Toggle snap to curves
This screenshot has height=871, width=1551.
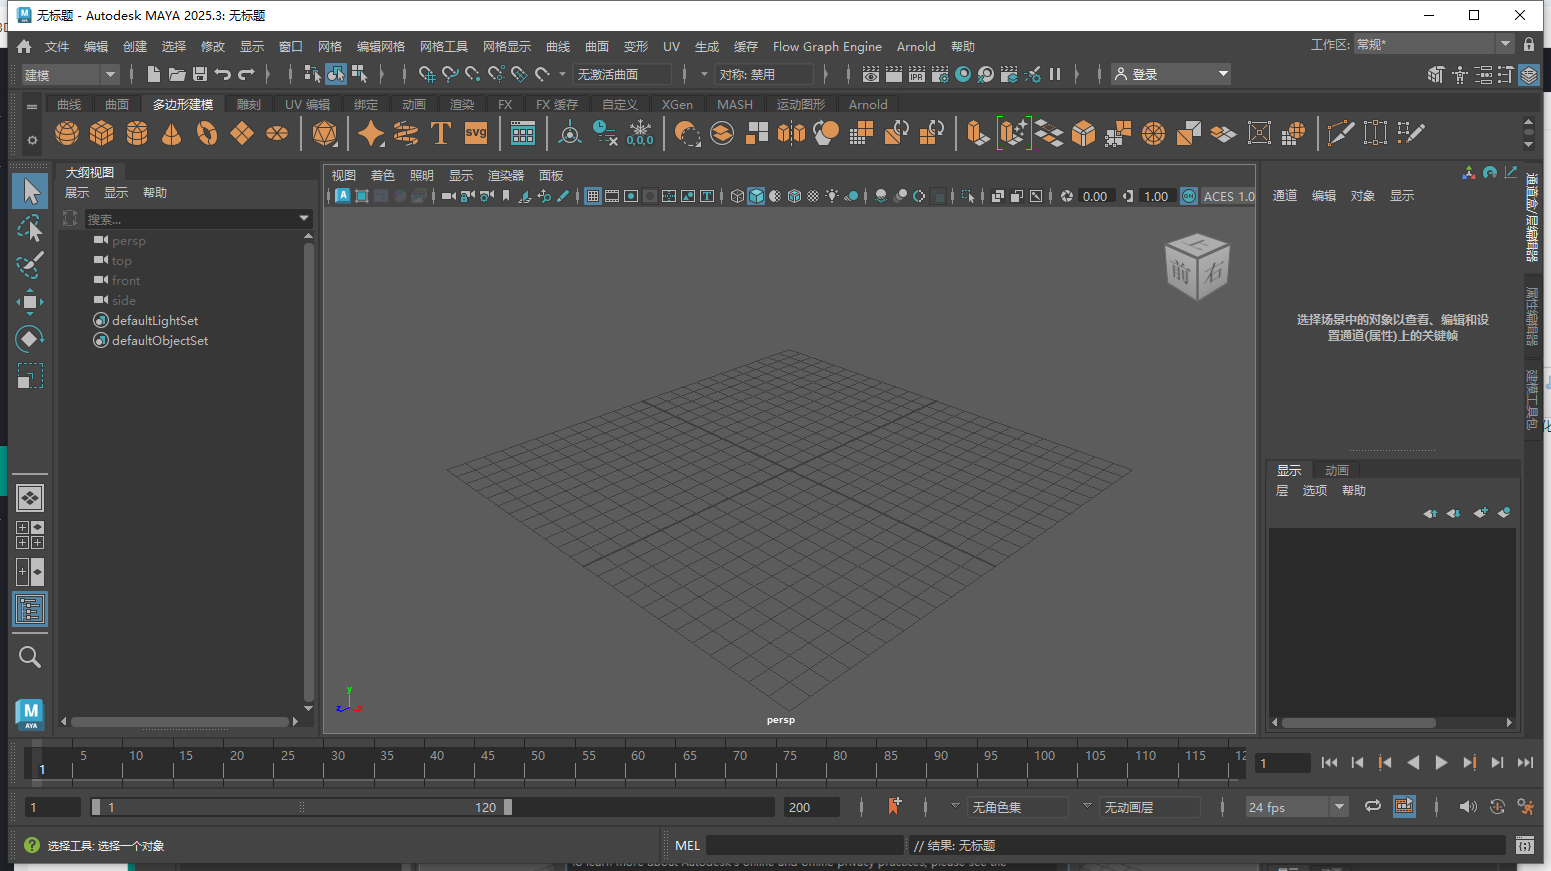click(450, 74)
